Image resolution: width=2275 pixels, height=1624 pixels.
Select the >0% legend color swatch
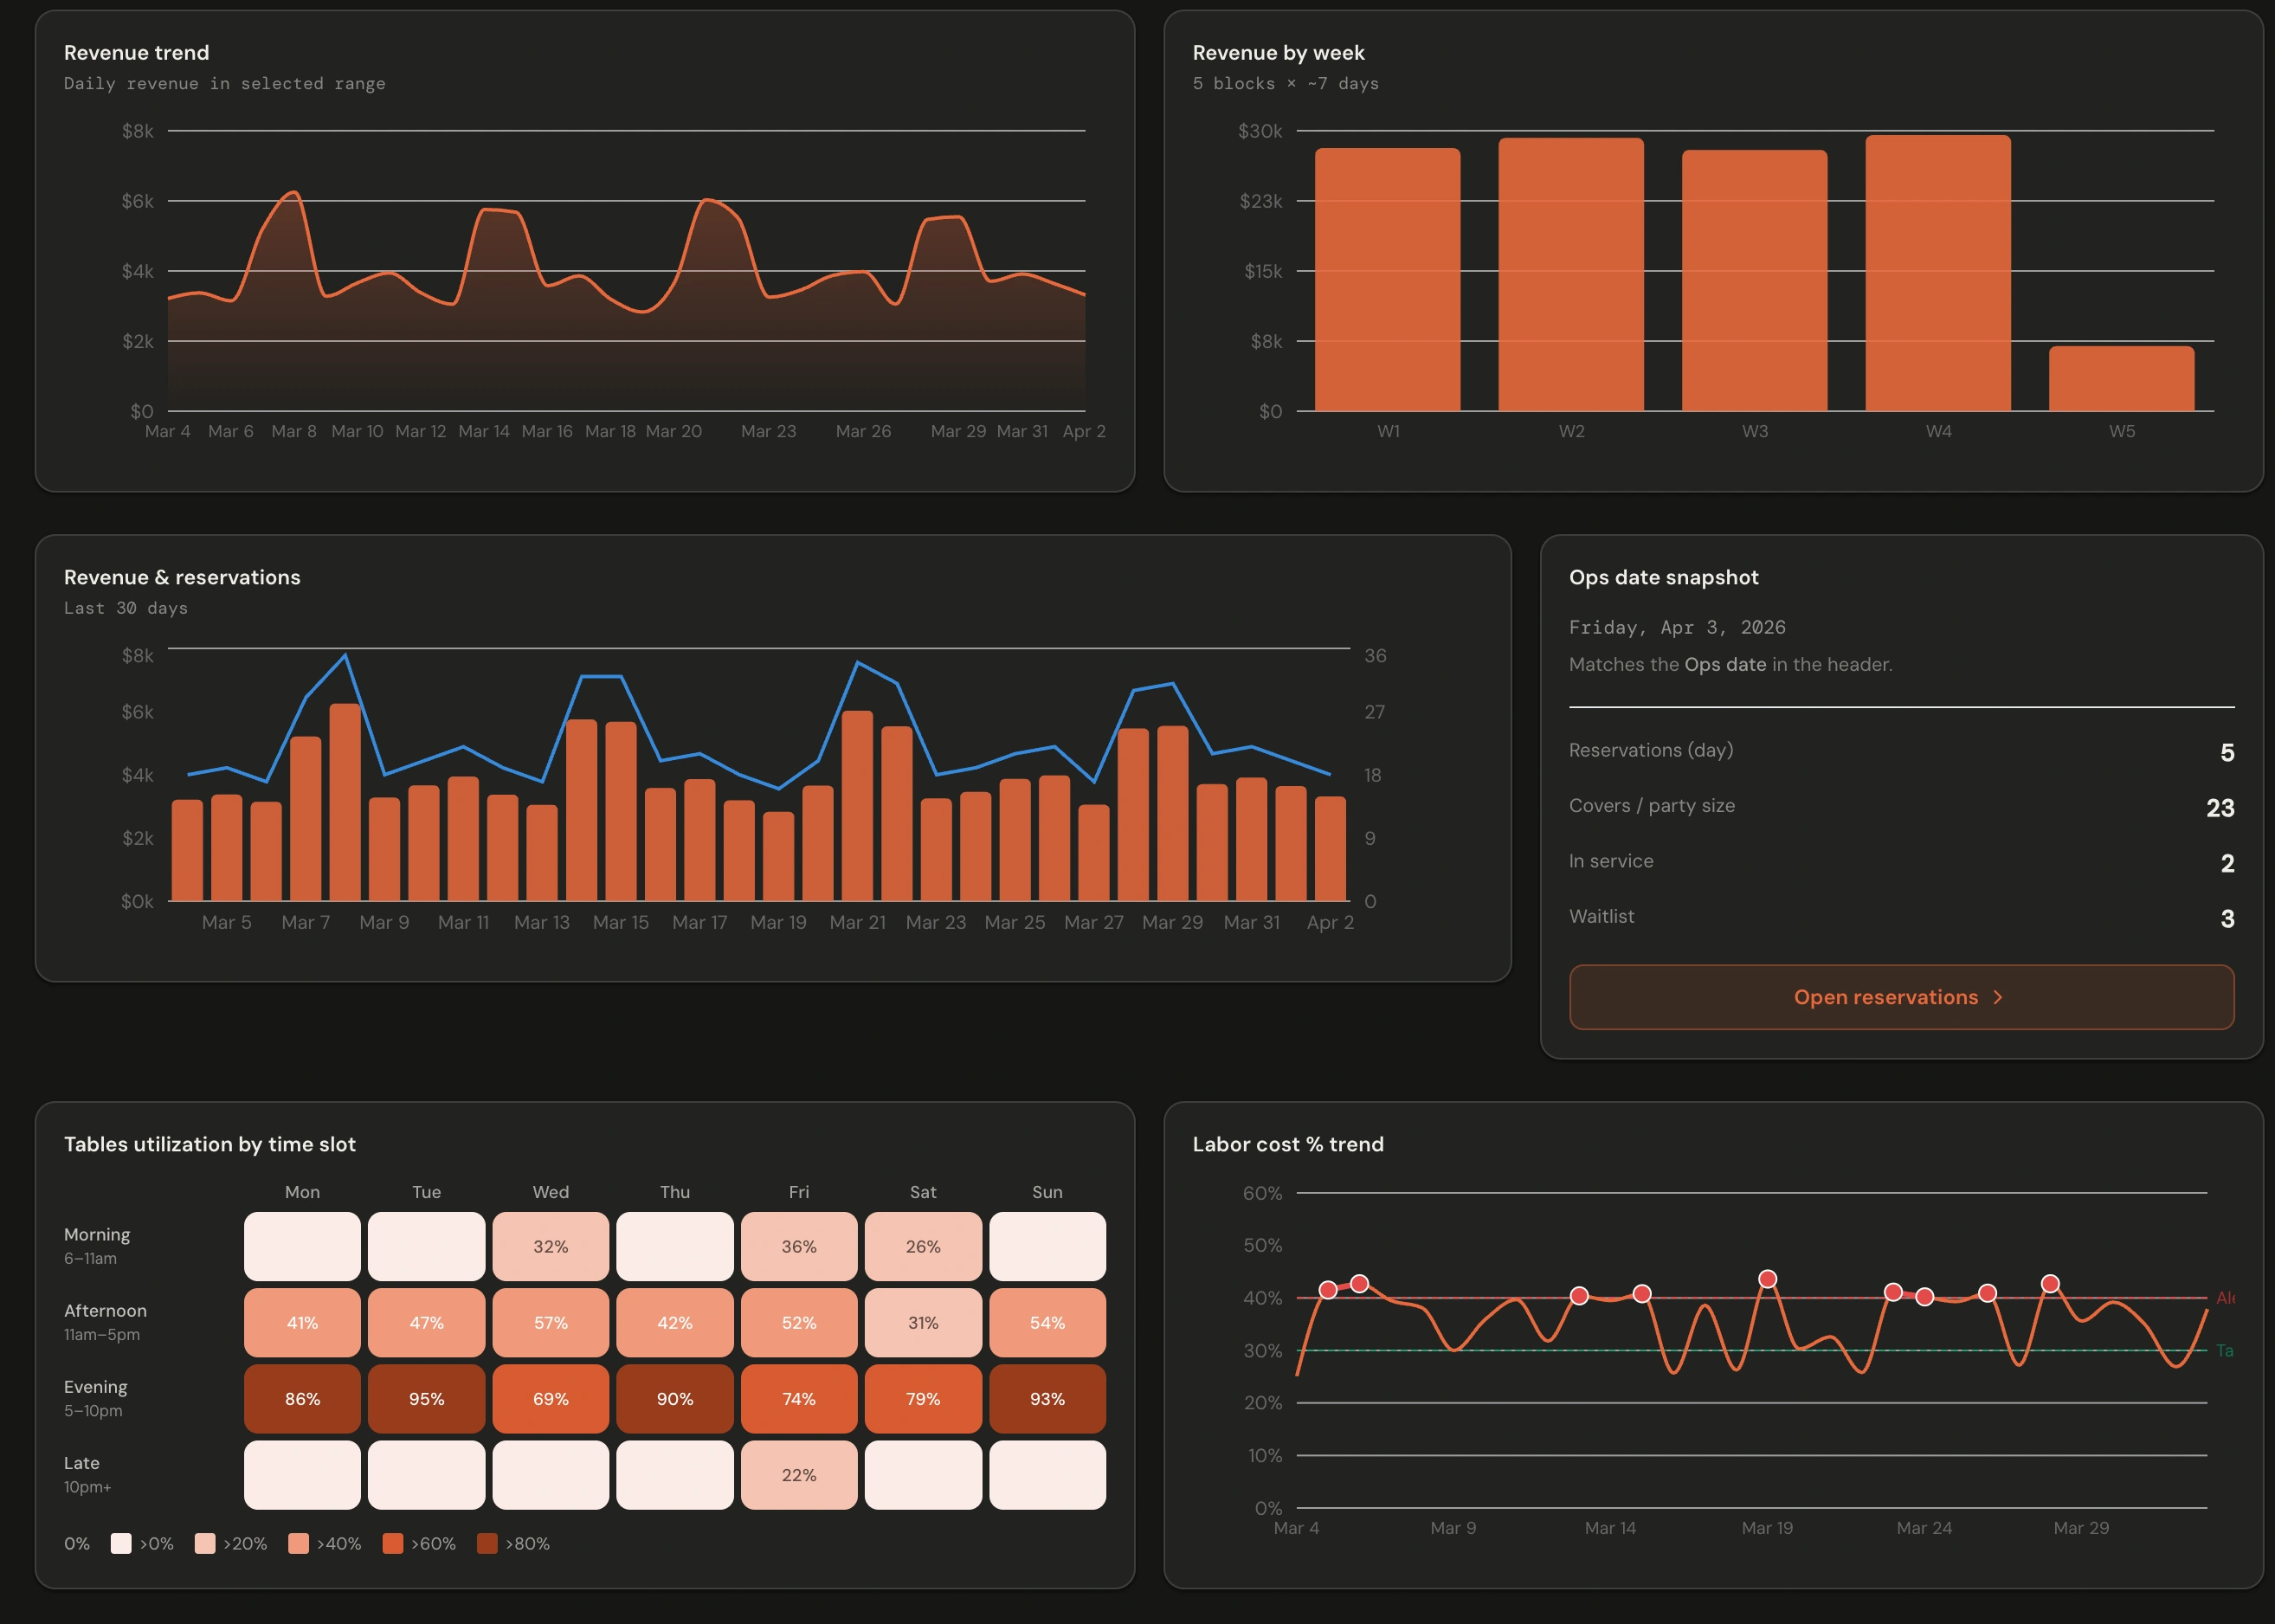tap(121, 1543)
